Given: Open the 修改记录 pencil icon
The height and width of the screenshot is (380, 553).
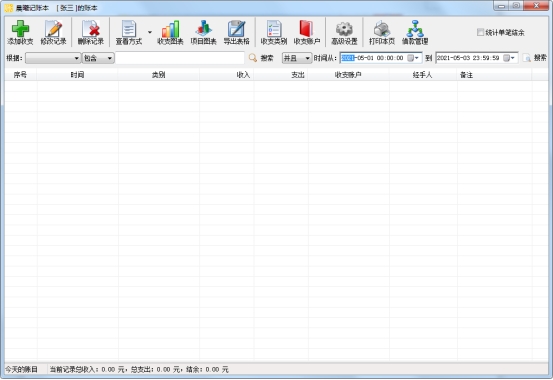Looking at the screenshot, I should (53, 29).
